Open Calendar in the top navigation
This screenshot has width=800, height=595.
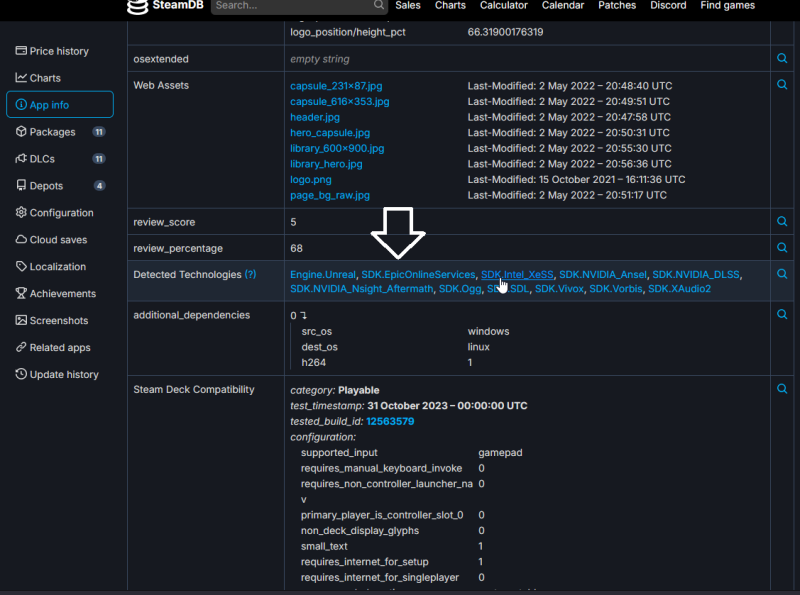pos(563,6)
